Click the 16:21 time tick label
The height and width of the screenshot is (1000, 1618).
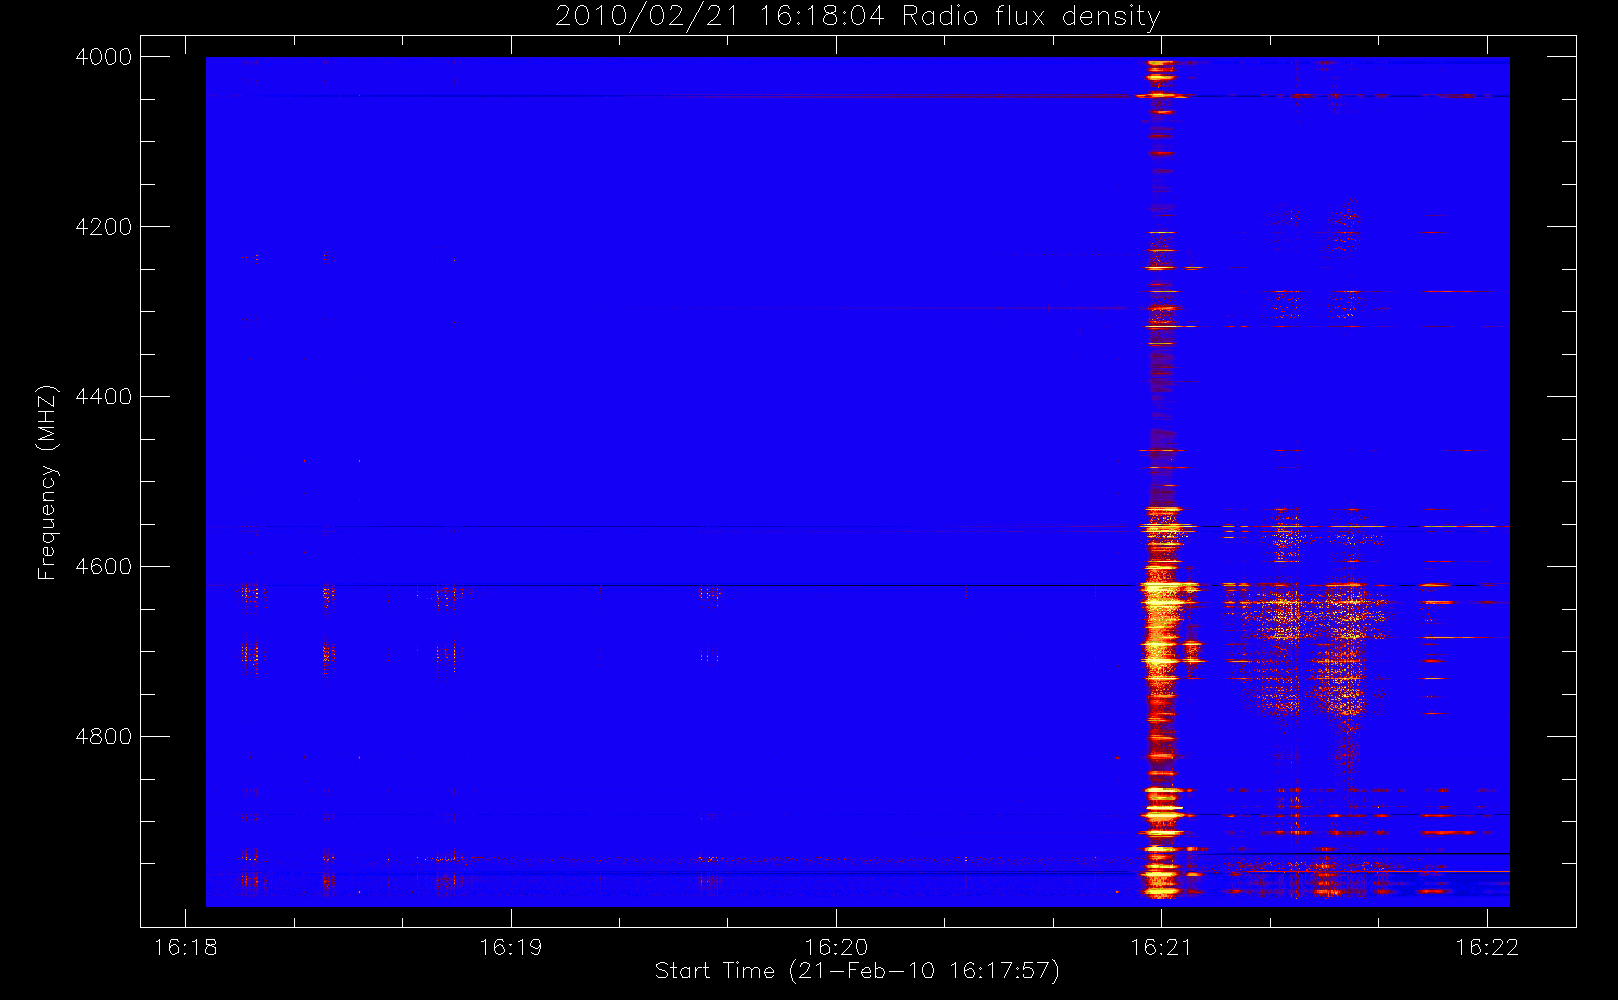point(1161,947)
